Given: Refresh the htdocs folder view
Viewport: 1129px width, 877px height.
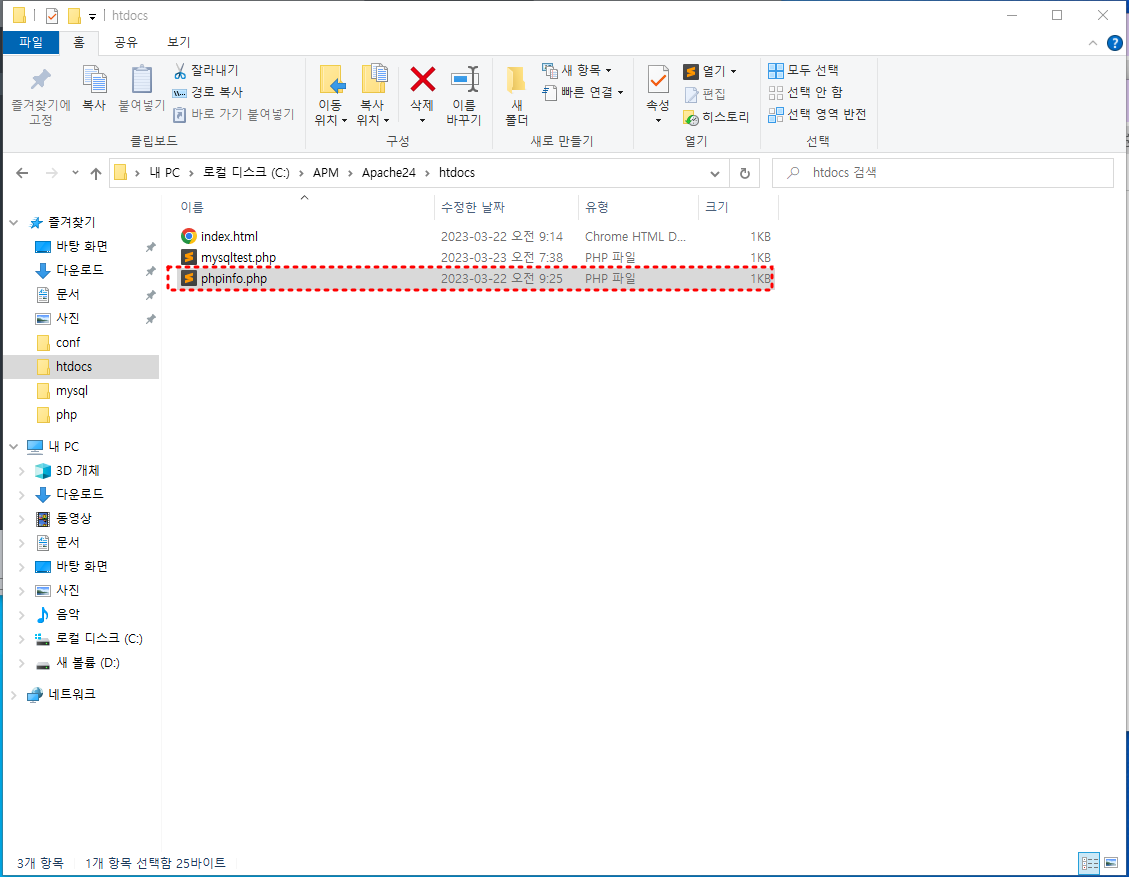Looking at the screenshot, I should (x=745, y=174).
